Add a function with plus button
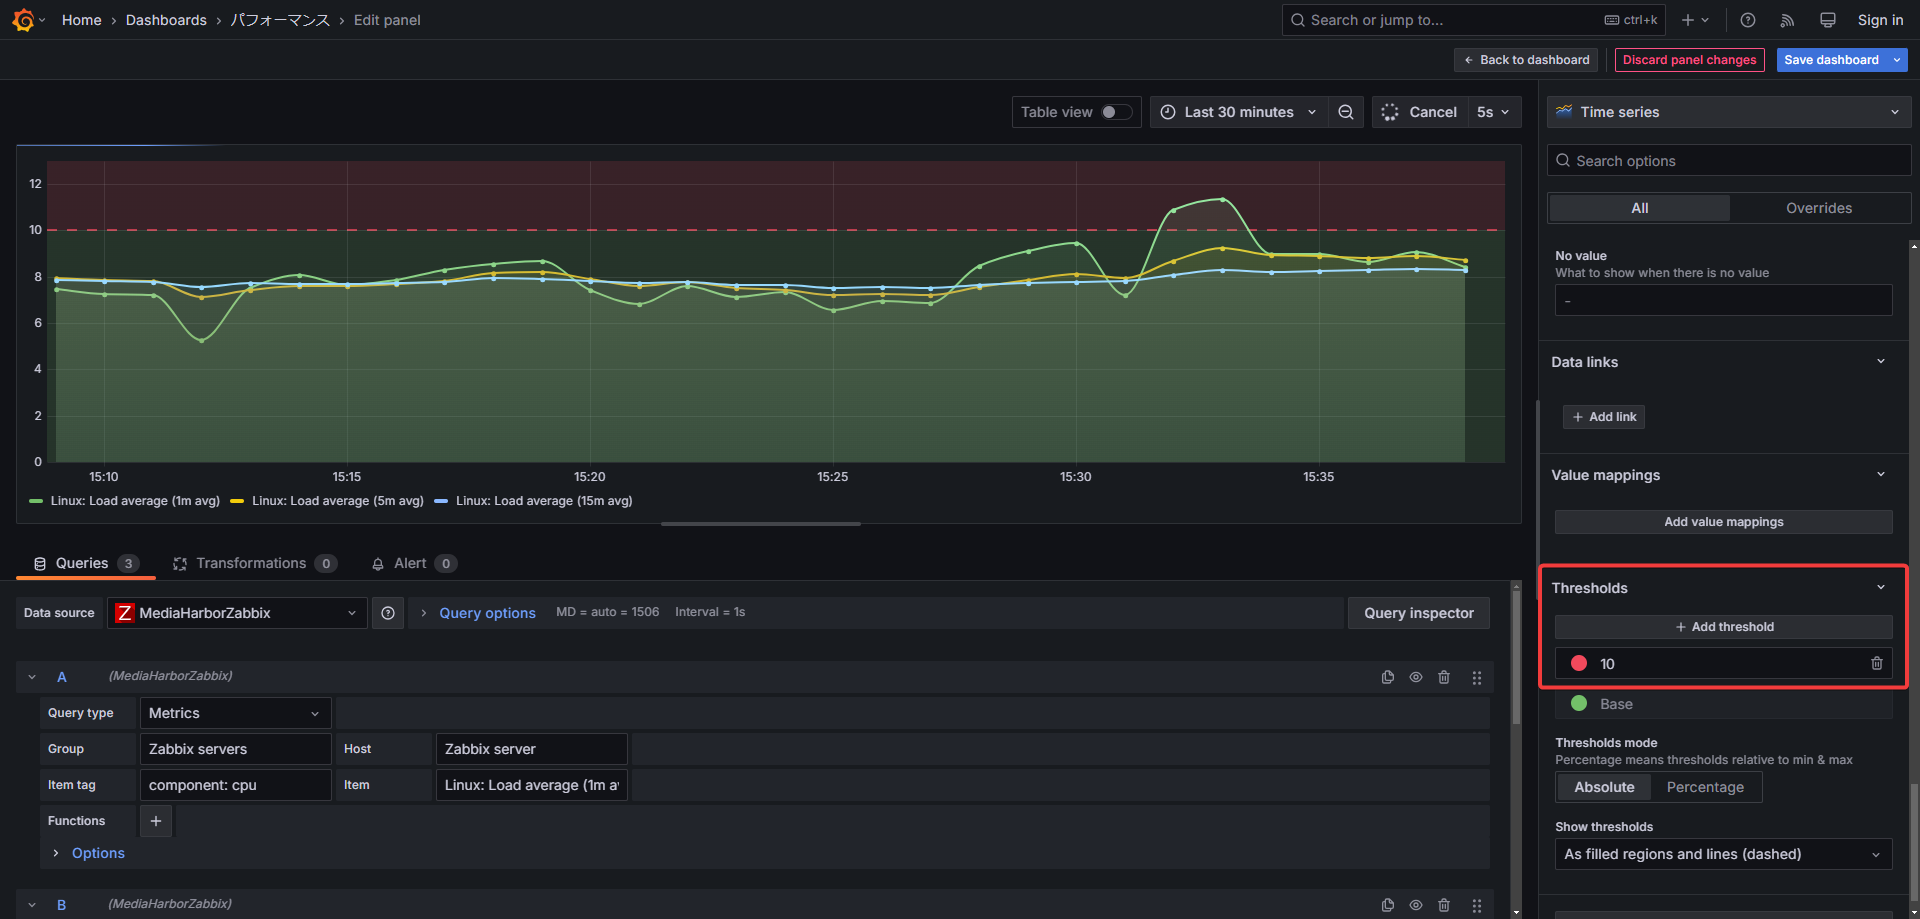1920x919 pixels. click(156, 821)
